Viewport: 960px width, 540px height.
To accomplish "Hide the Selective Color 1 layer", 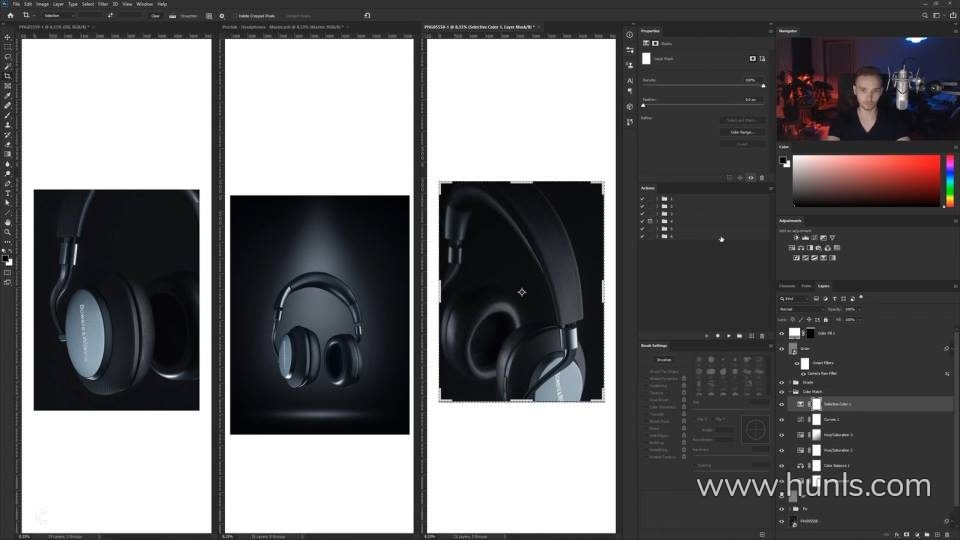I will 781,404.
